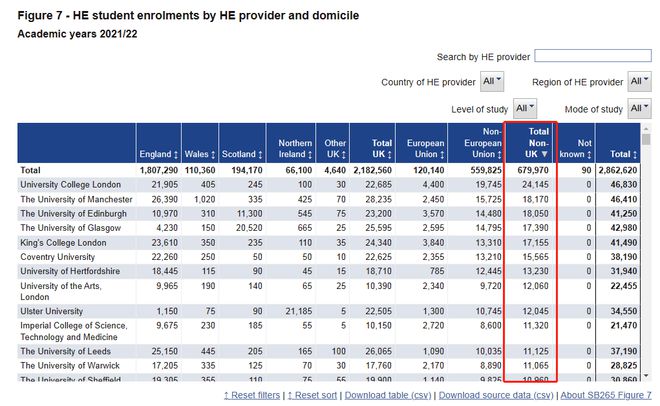The width and height of the screenshot is (660, 406).
Task: Select University College London row name
Action: pyautogui.click(x=70, y=185)
